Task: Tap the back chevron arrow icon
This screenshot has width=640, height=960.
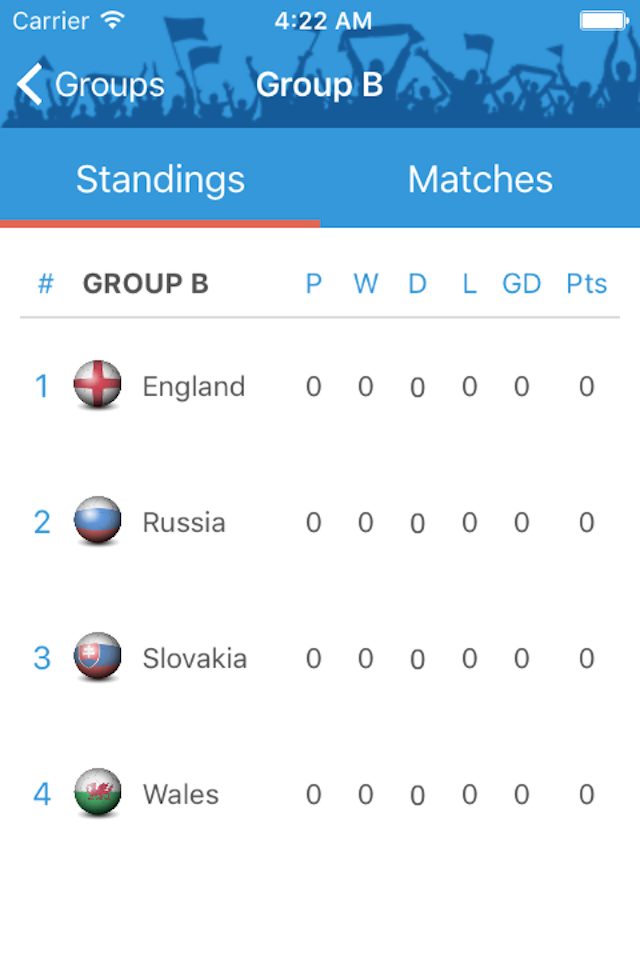Action: pyautogui.click(x=29, y=84)
